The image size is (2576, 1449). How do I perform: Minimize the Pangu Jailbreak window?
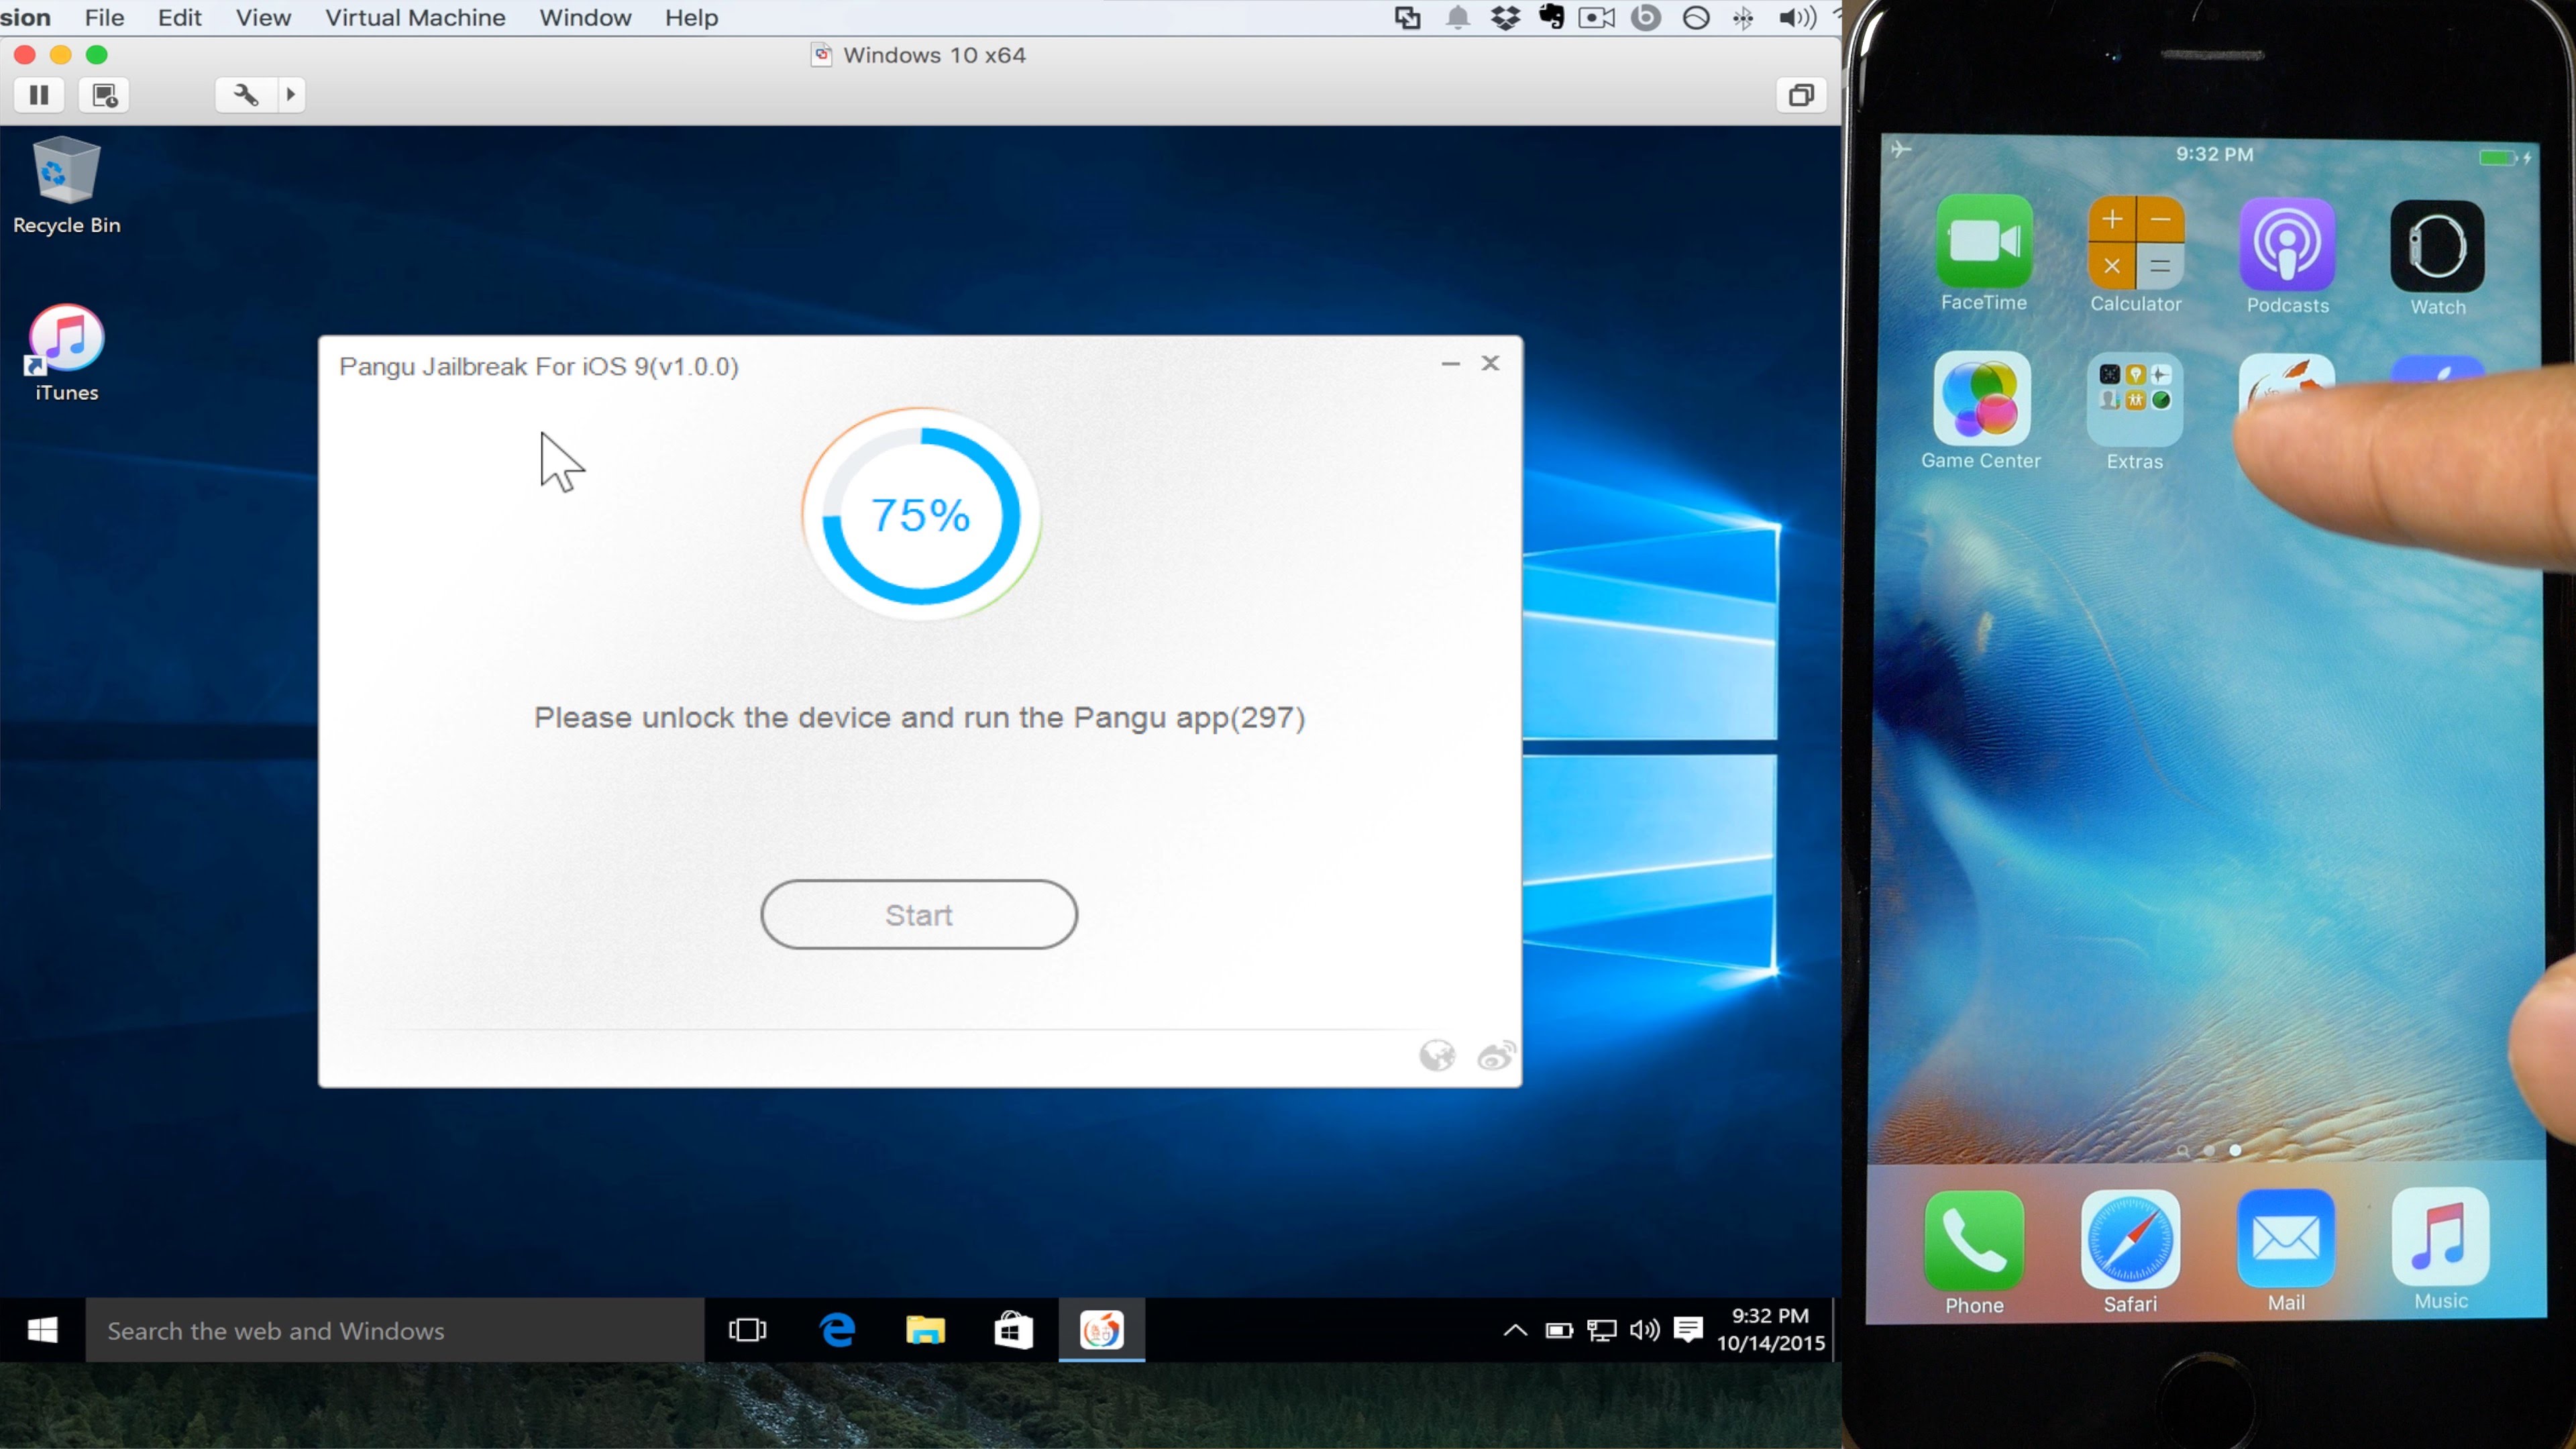[1450, 364]
